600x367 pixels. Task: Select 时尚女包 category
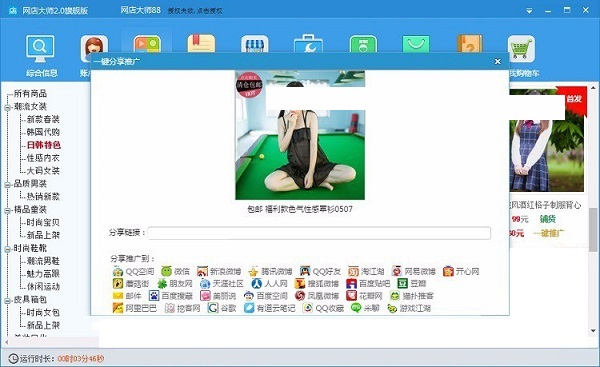pyautogui.click(x=43, y=313)
